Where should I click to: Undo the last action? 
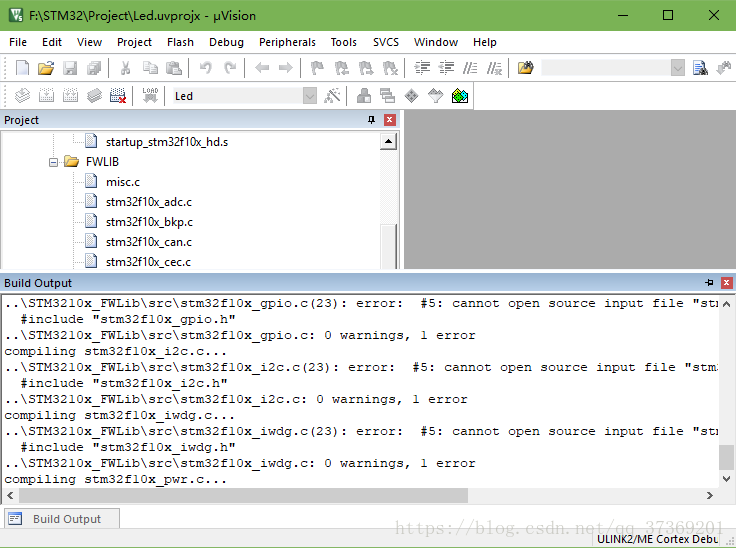206,68
